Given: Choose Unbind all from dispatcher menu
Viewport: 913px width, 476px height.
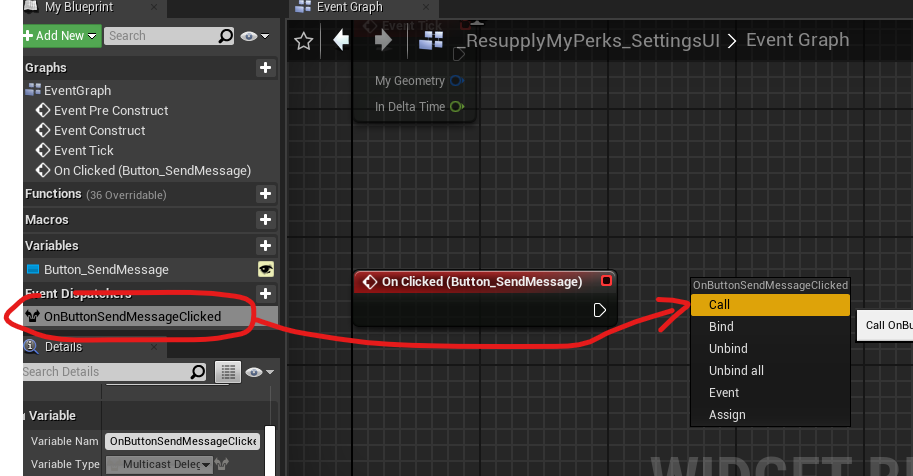Looking at the screenshot, I should [770, 371].
